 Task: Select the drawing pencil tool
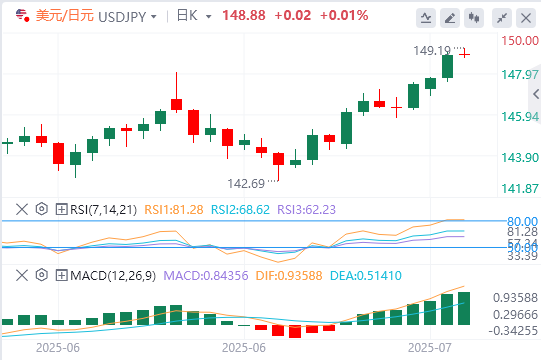pos(450,18)
